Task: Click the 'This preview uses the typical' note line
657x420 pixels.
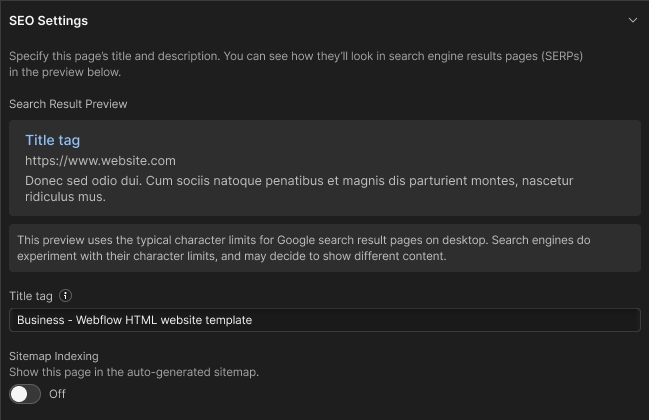Action: 316,240
